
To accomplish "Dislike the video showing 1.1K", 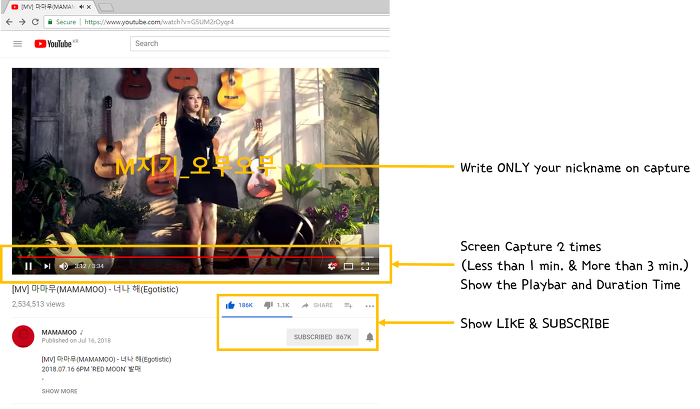I will click(x=277, y=305).
